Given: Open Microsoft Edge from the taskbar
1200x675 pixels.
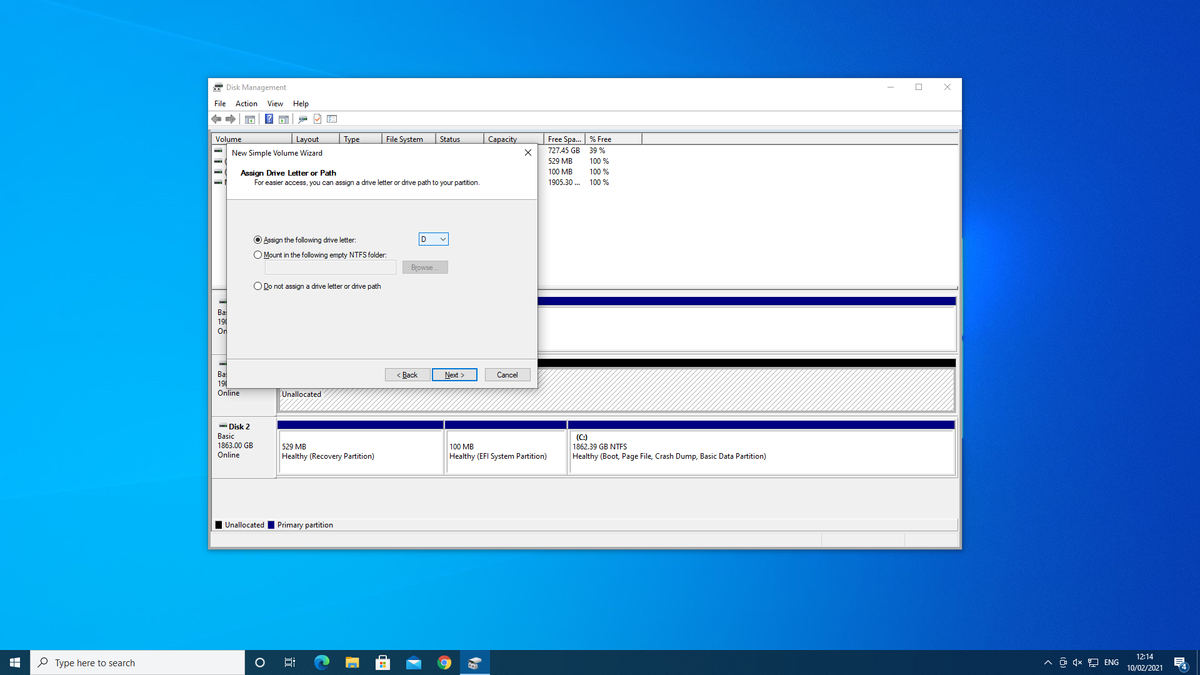Looking at the screenshot, I should [x=322, y=663].
